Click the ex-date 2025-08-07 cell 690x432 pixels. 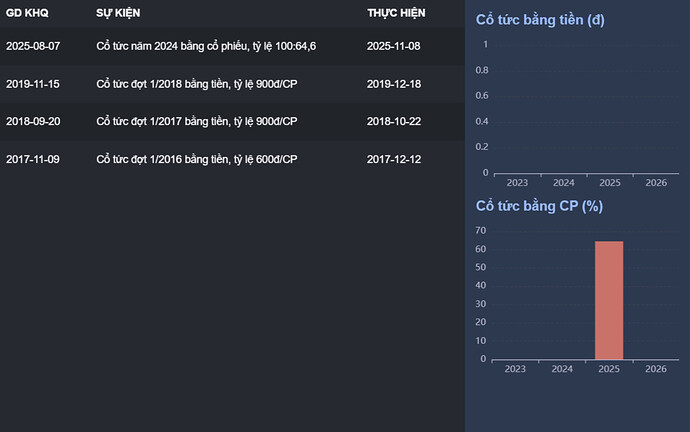pos(33,46)
